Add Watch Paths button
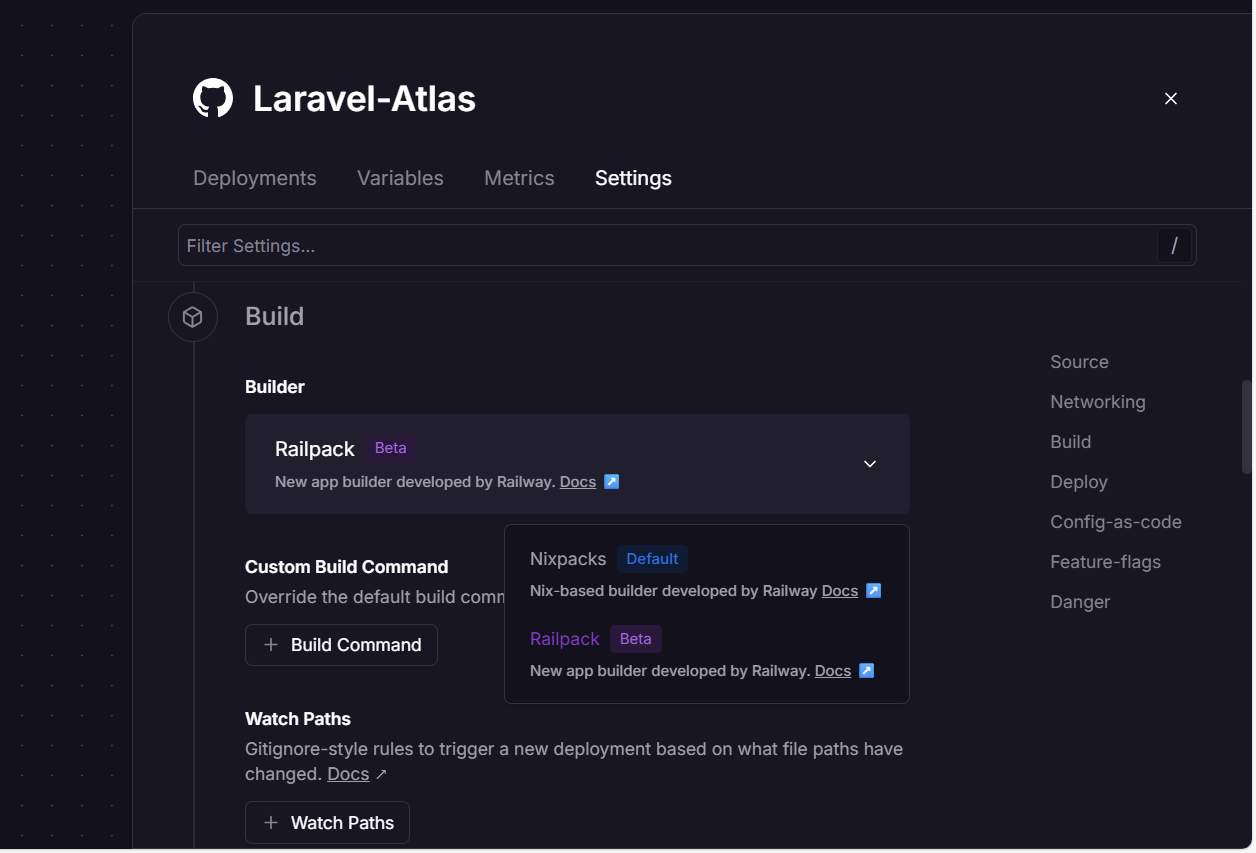 click(327, 823)
